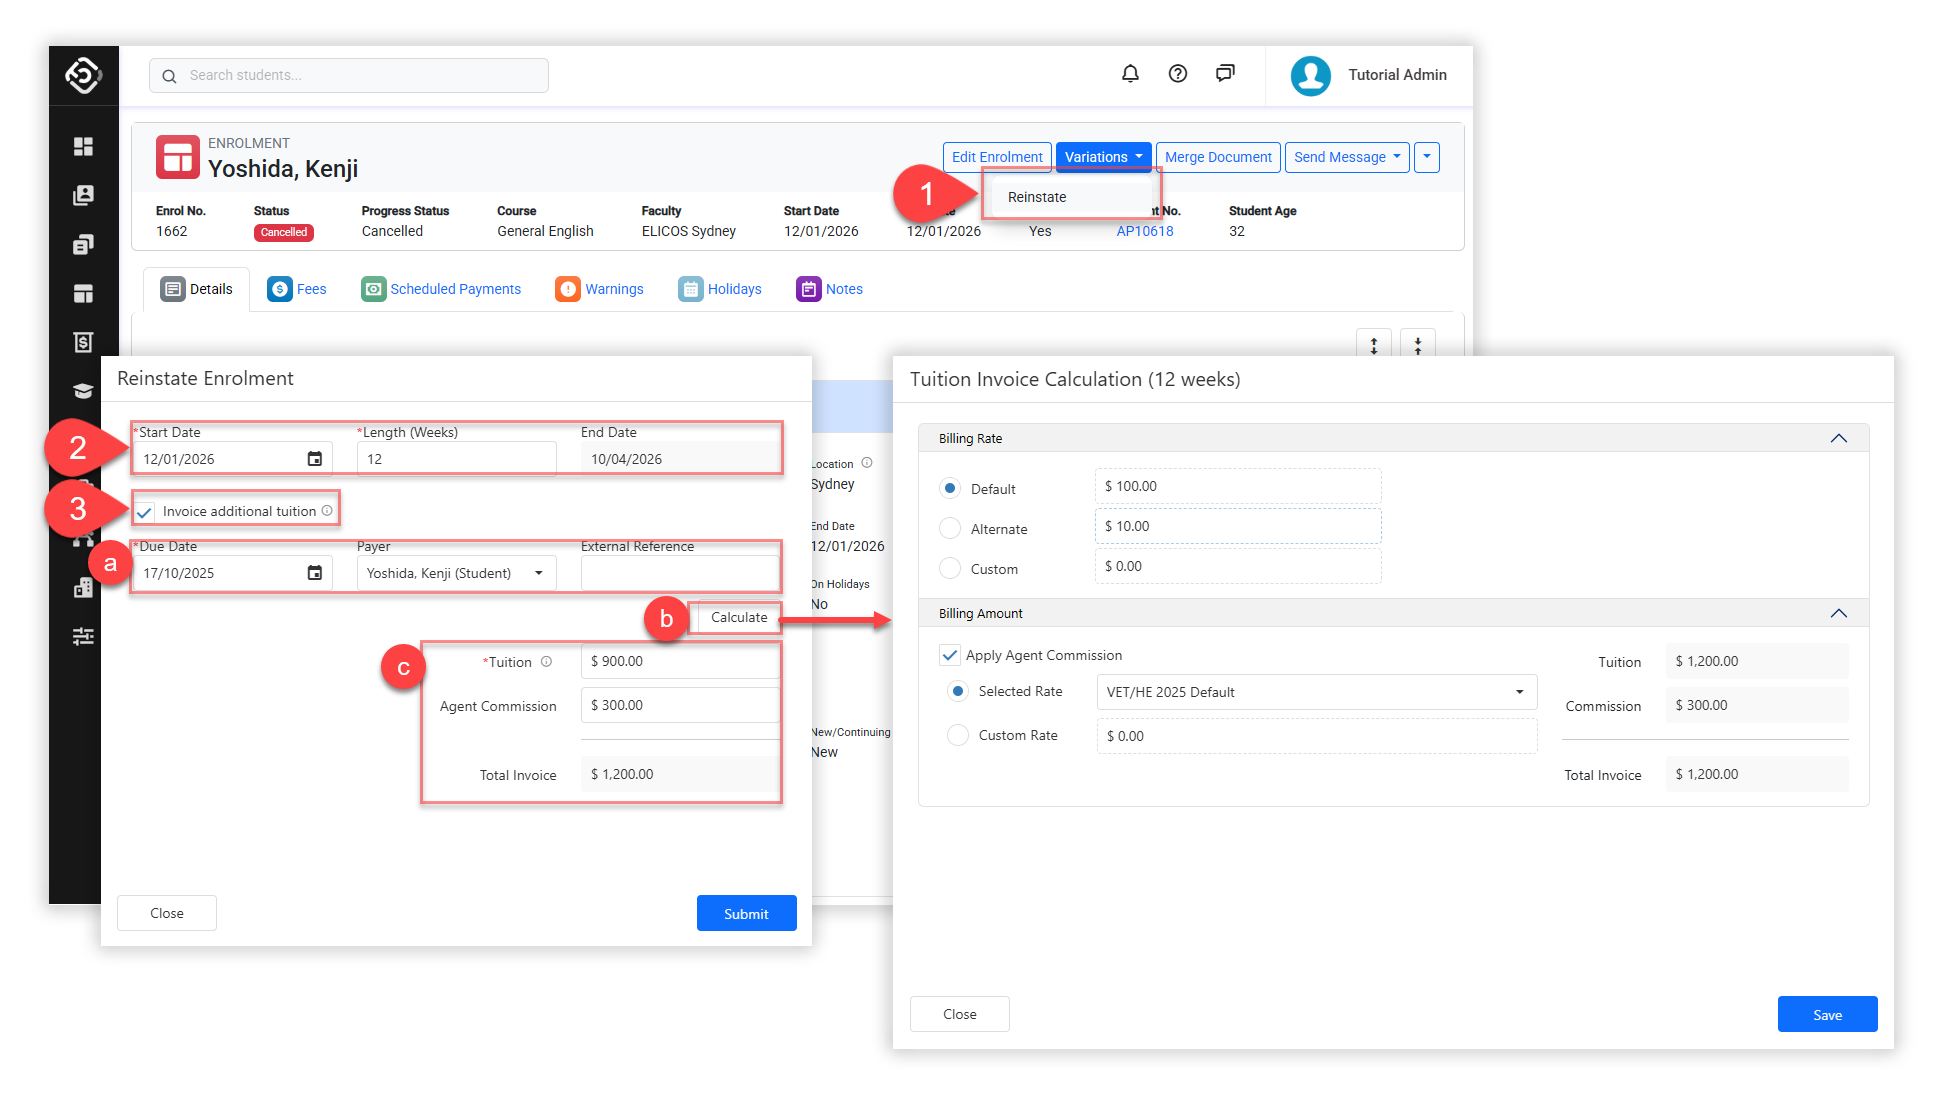This screenshot has width=1940, height=1118.
Task: Open Due Date calendar picker icon
Action: (315, 573)
